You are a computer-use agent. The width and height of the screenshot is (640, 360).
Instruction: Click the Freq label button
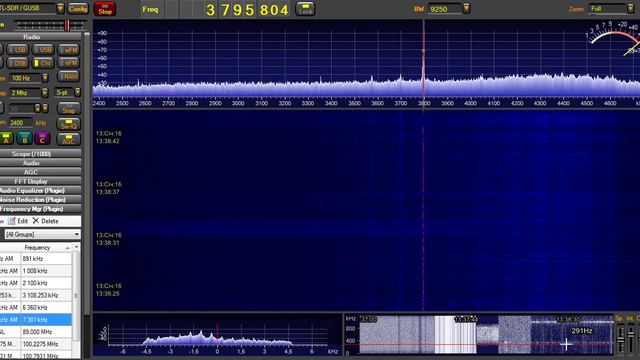point(150,9)
